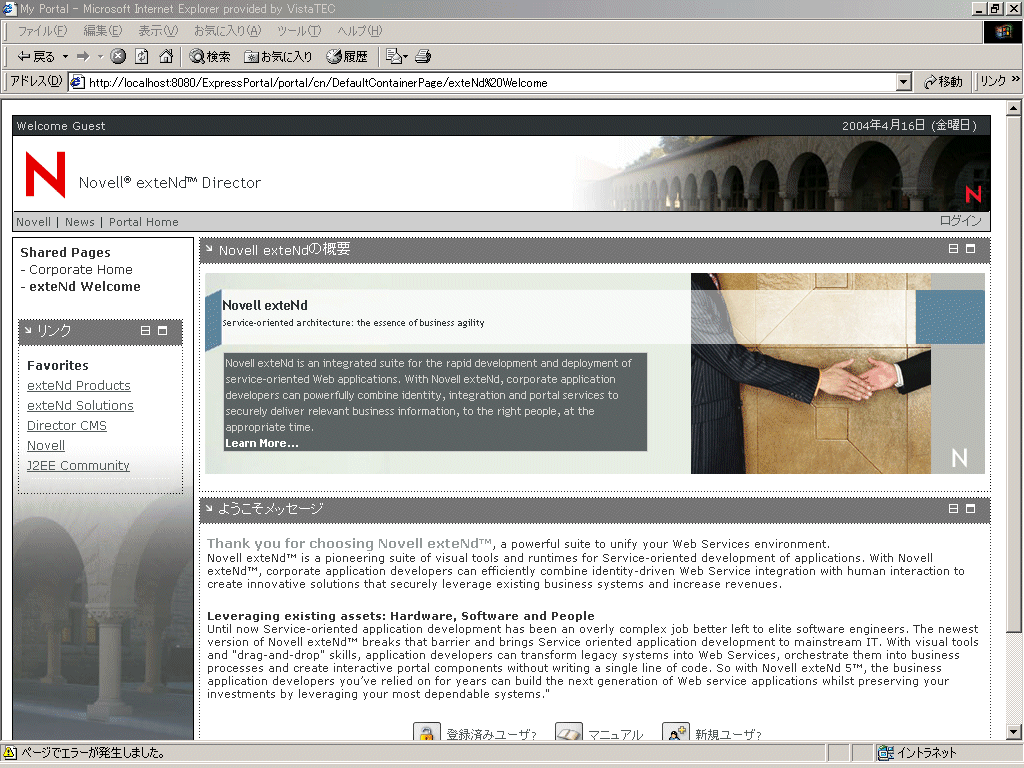Screen dimensions: 1024x768
Task: Open the address bar dropdown arrow
Action: [x=904, y=82]
